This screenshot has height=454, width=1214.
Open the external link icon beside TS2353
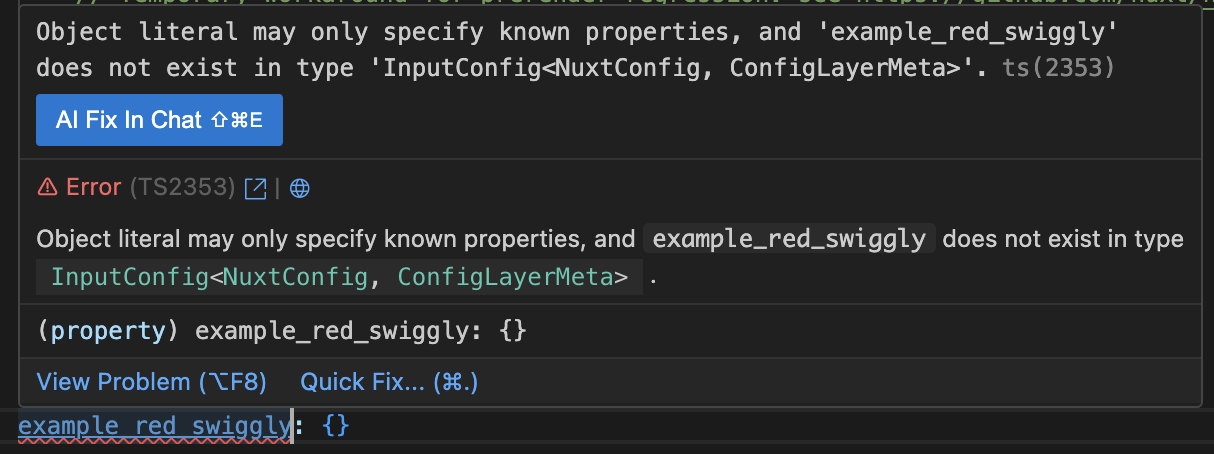256,188
